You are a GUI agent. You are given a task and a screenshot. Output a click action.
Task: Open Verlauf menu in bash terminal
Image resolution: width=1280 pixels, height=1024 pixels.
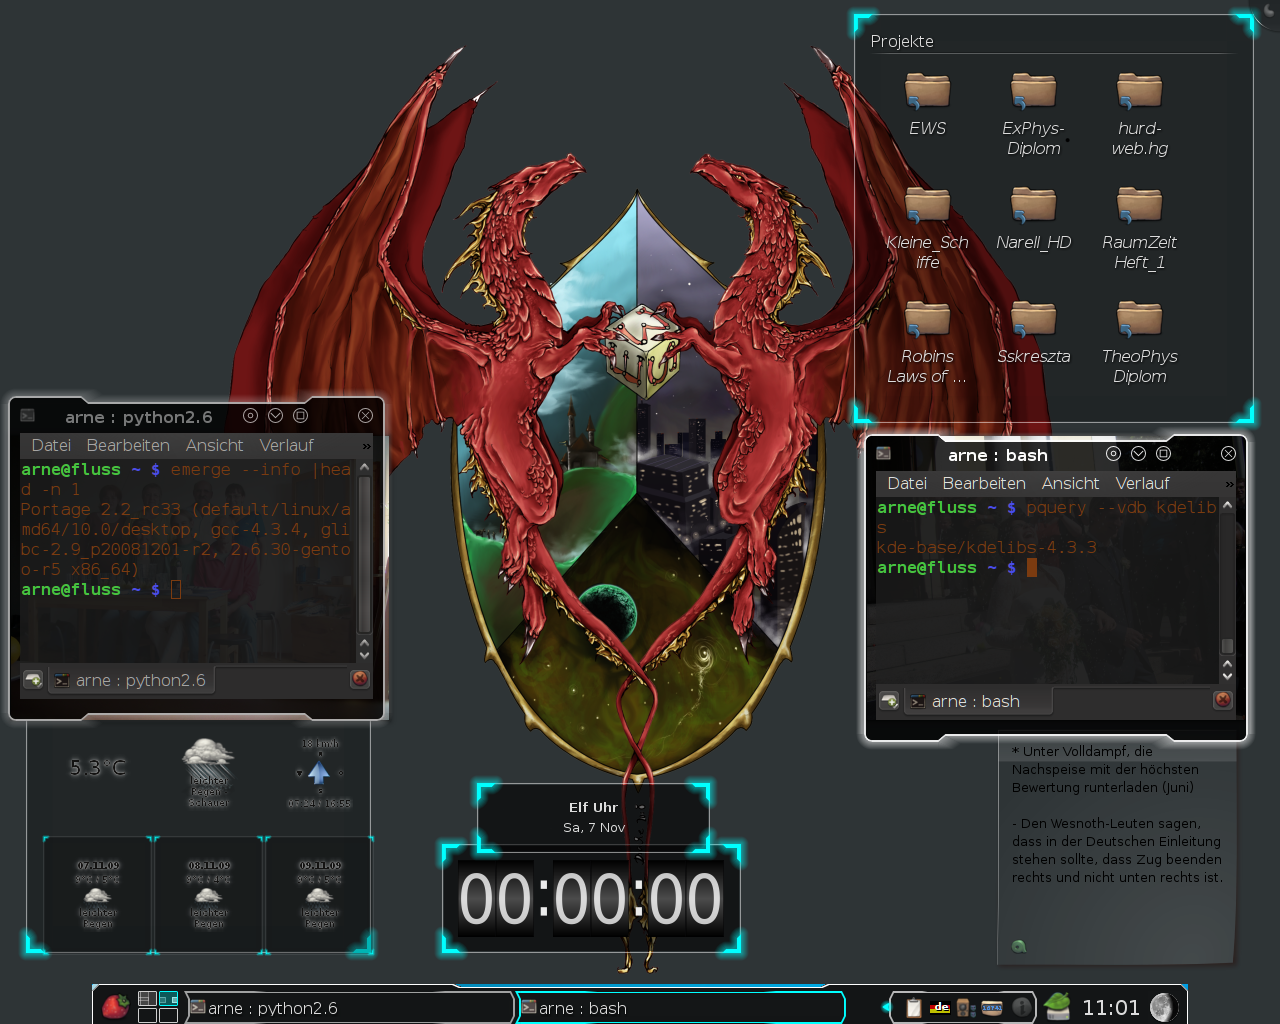click(1142, 483)
